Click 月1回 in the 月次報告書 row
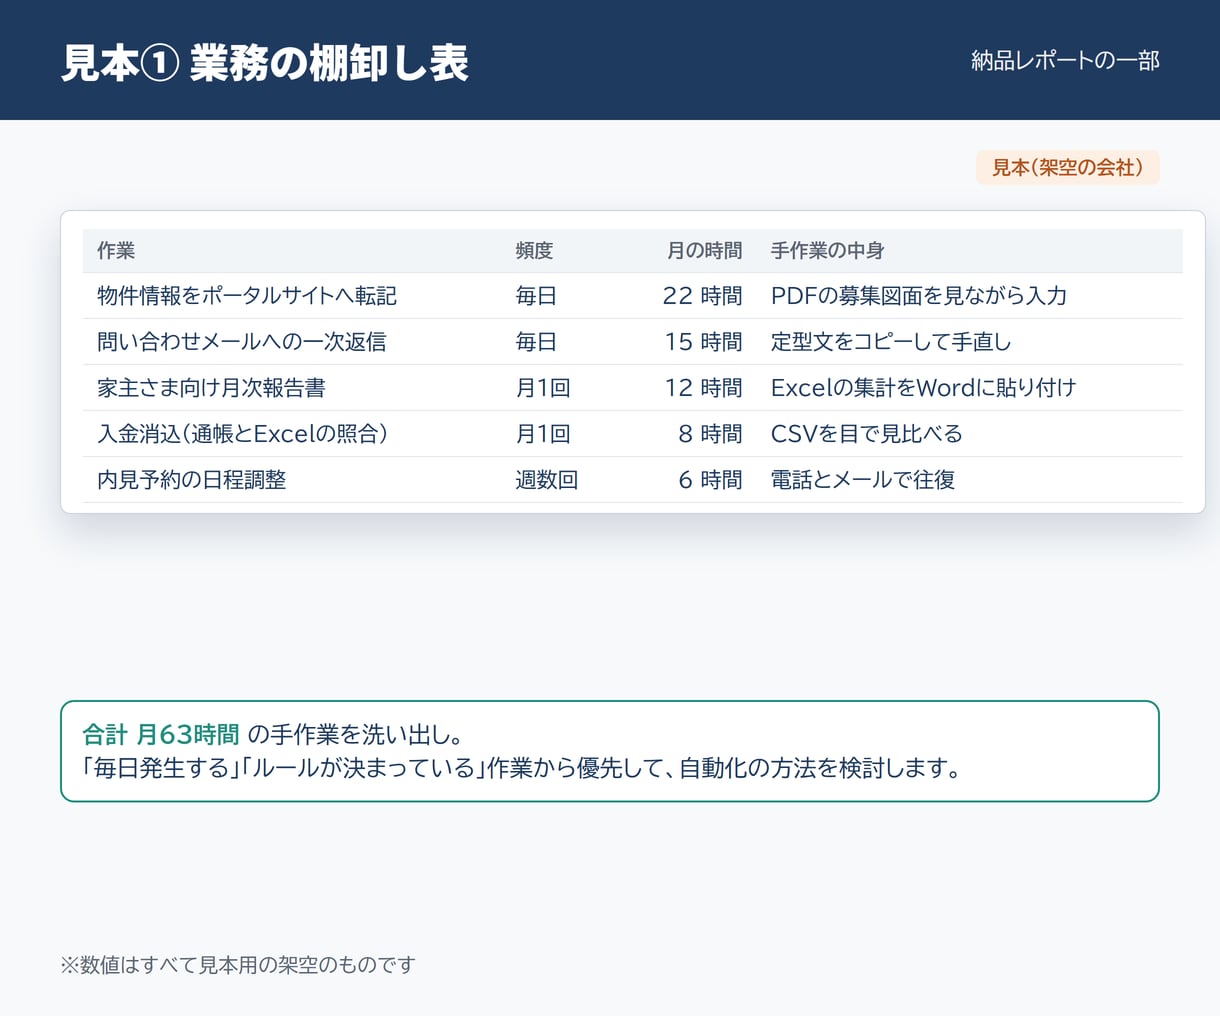The image size is (1220, 1016). coord(543,388)
